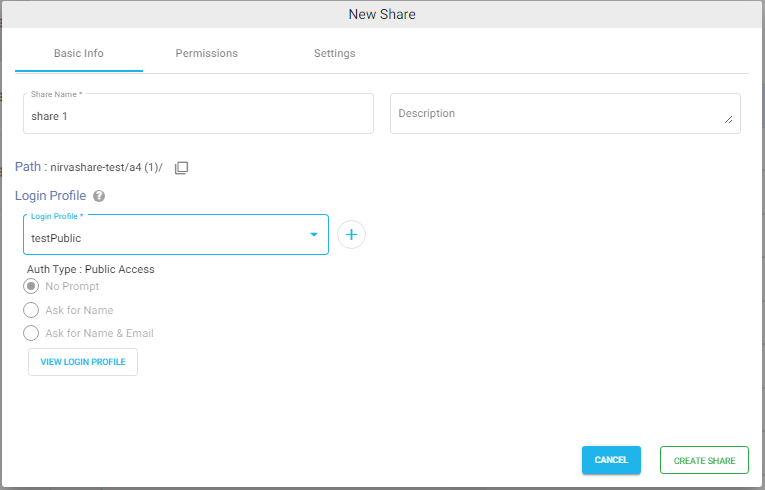765x490 pixels.
Task: Click the Login Profile section heading
Action: (51, 196)
